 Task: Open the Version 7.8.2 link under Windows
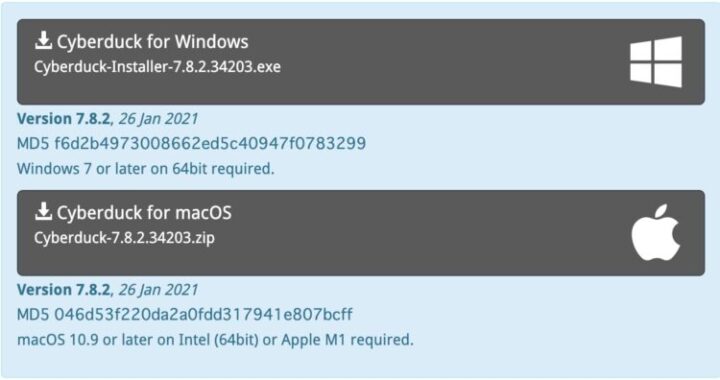pyautogui.click(x=63, y=119)
